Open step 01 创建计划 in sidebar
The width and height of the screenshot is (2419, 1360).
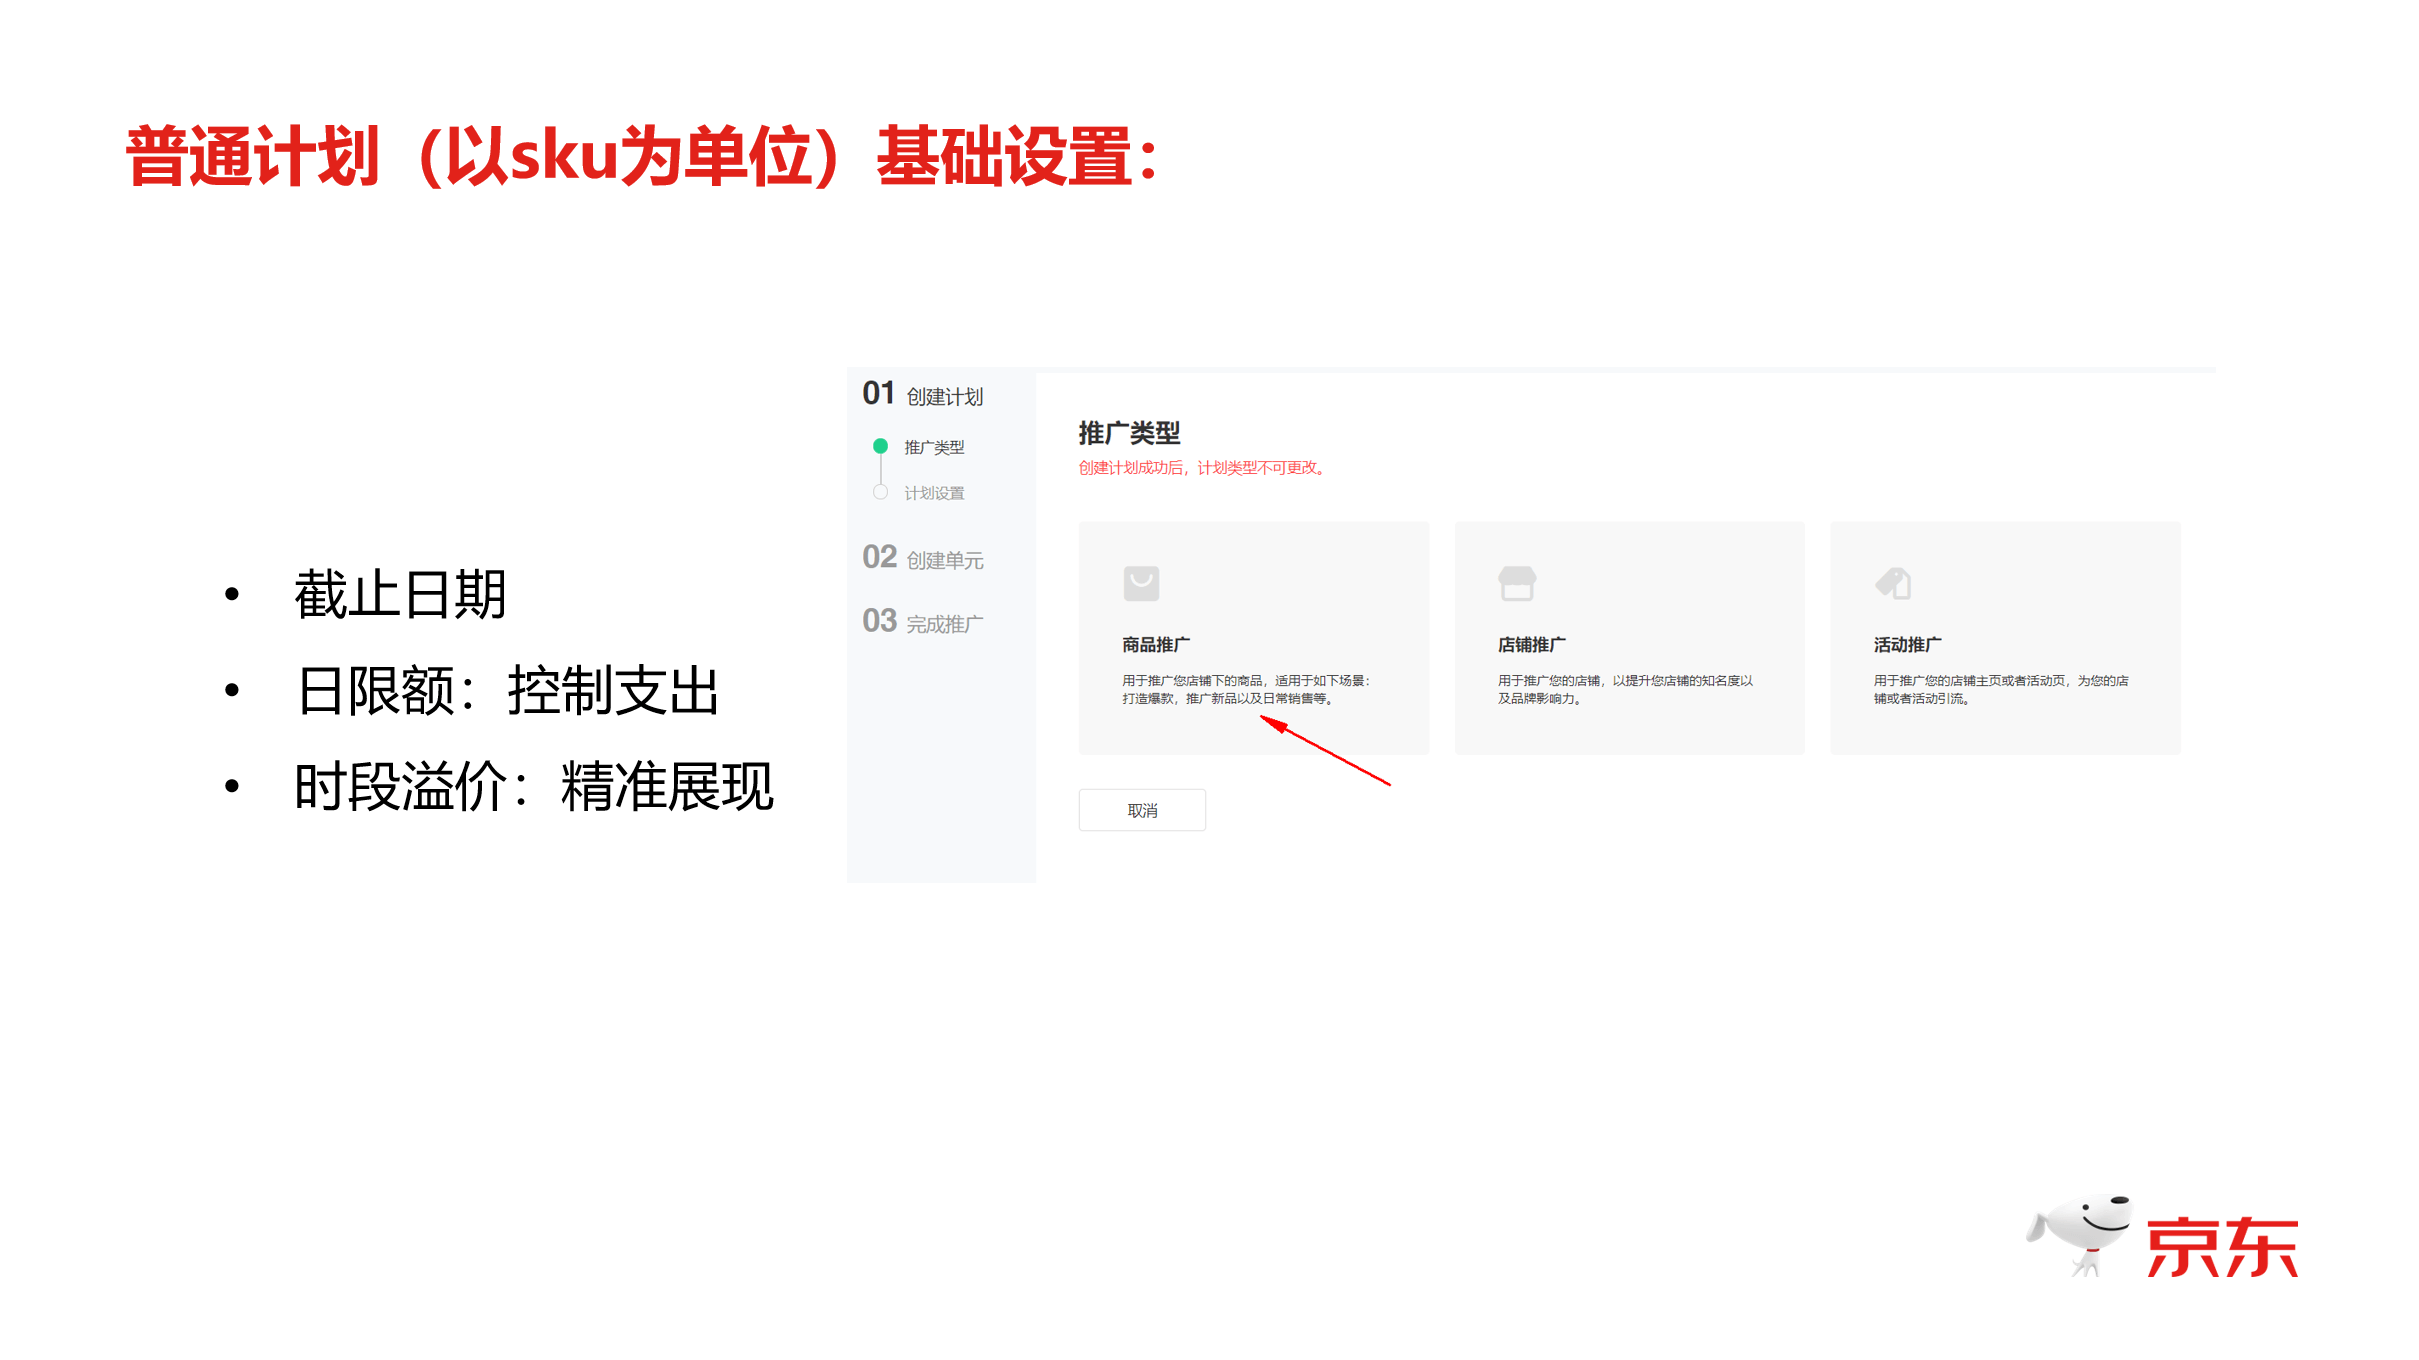[923, 395]
